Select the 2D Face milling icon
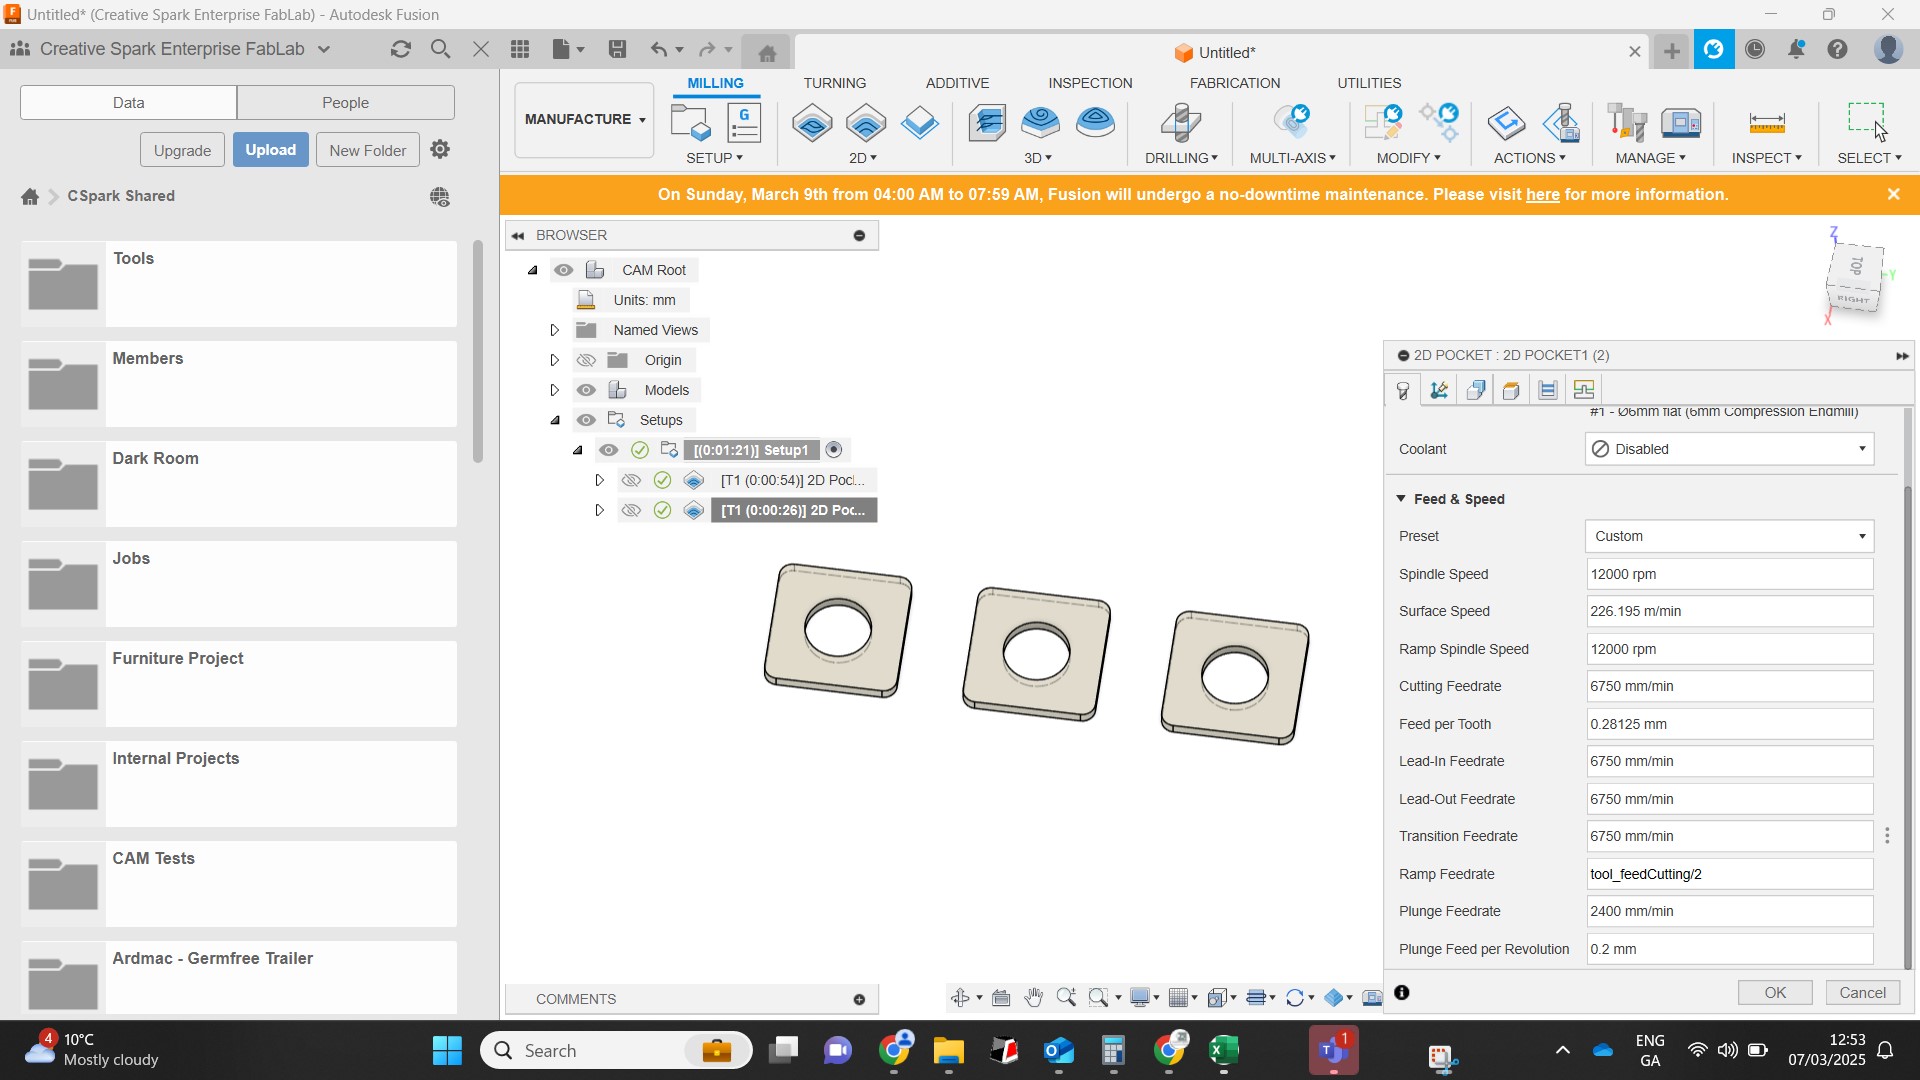Screen dimensions: 1920x1080 919,122
